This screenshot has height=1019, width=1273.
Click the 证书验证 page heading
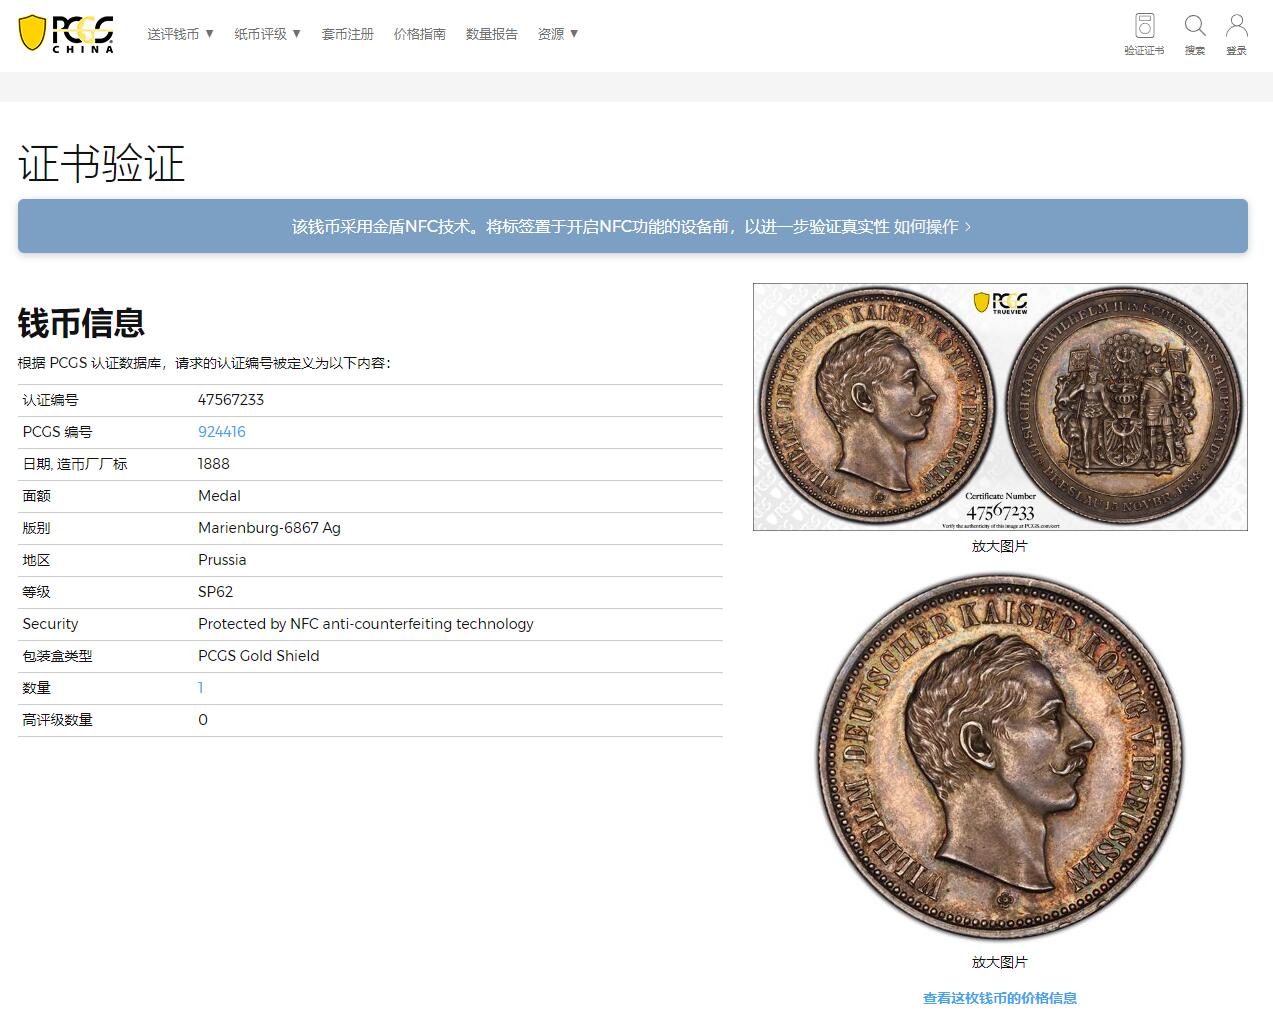102,164
